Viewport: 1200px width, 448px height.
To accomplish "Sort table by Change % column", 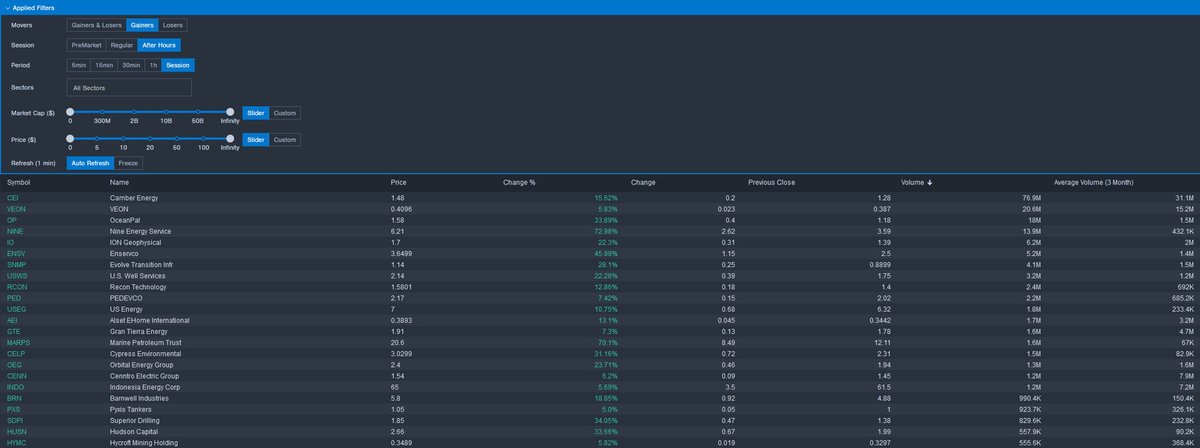I will [519, 183].
